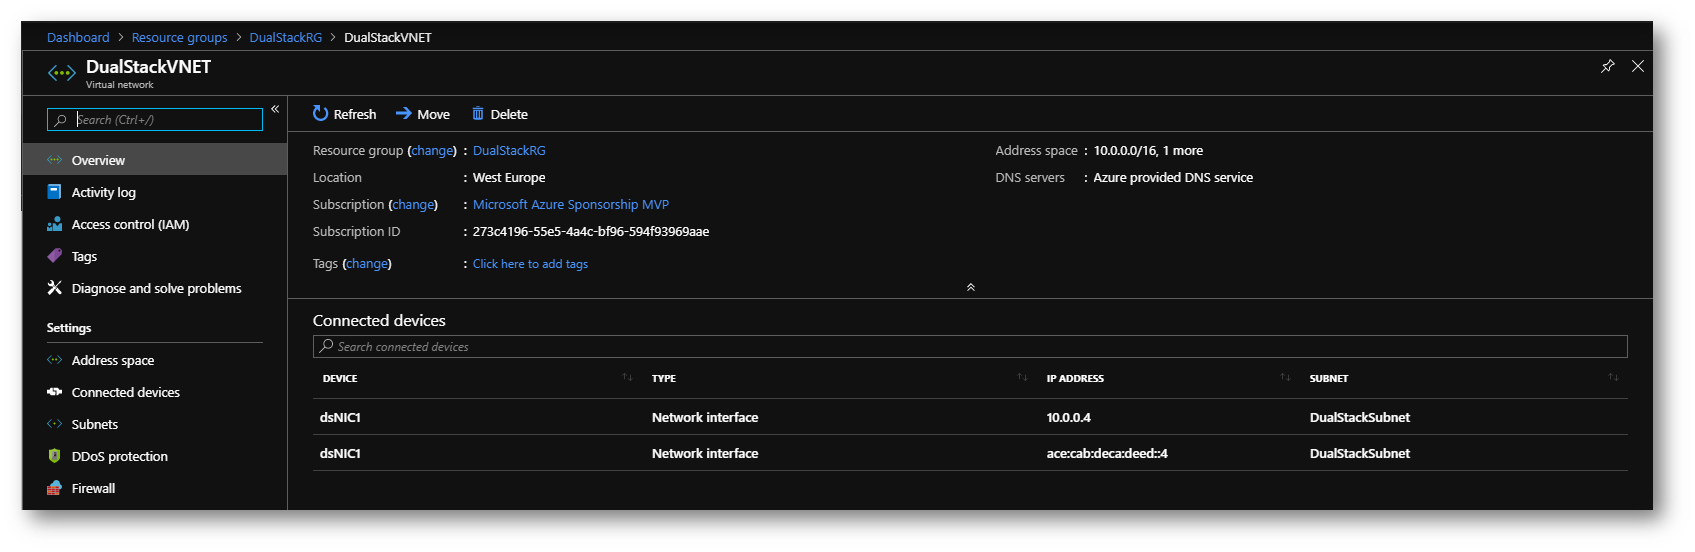Viewport: 1695px width, 552px height.
Task: Pin DualStackVNET blade to dashboard
Action: pos(1608,66)
